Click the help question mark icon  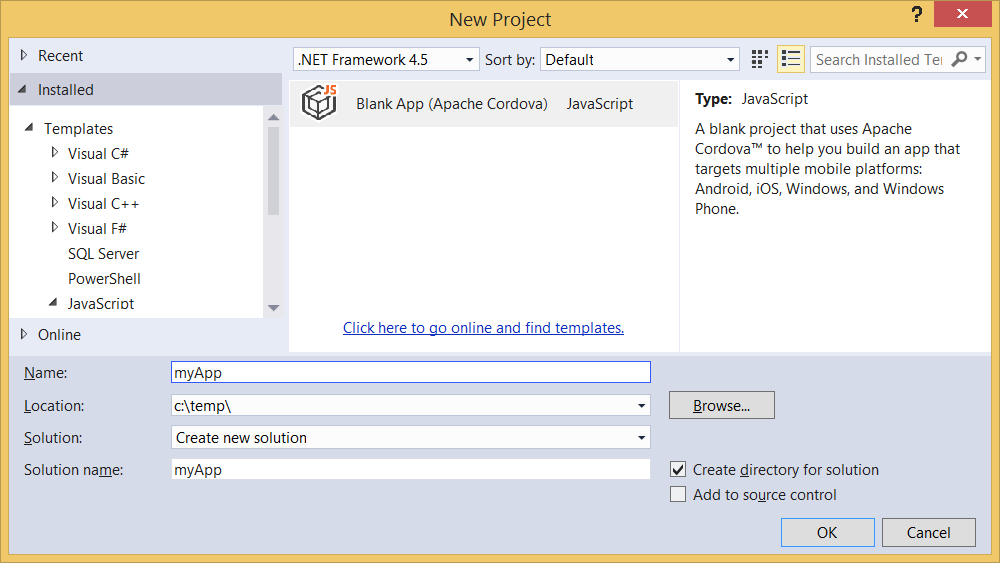tap(916, 14)
